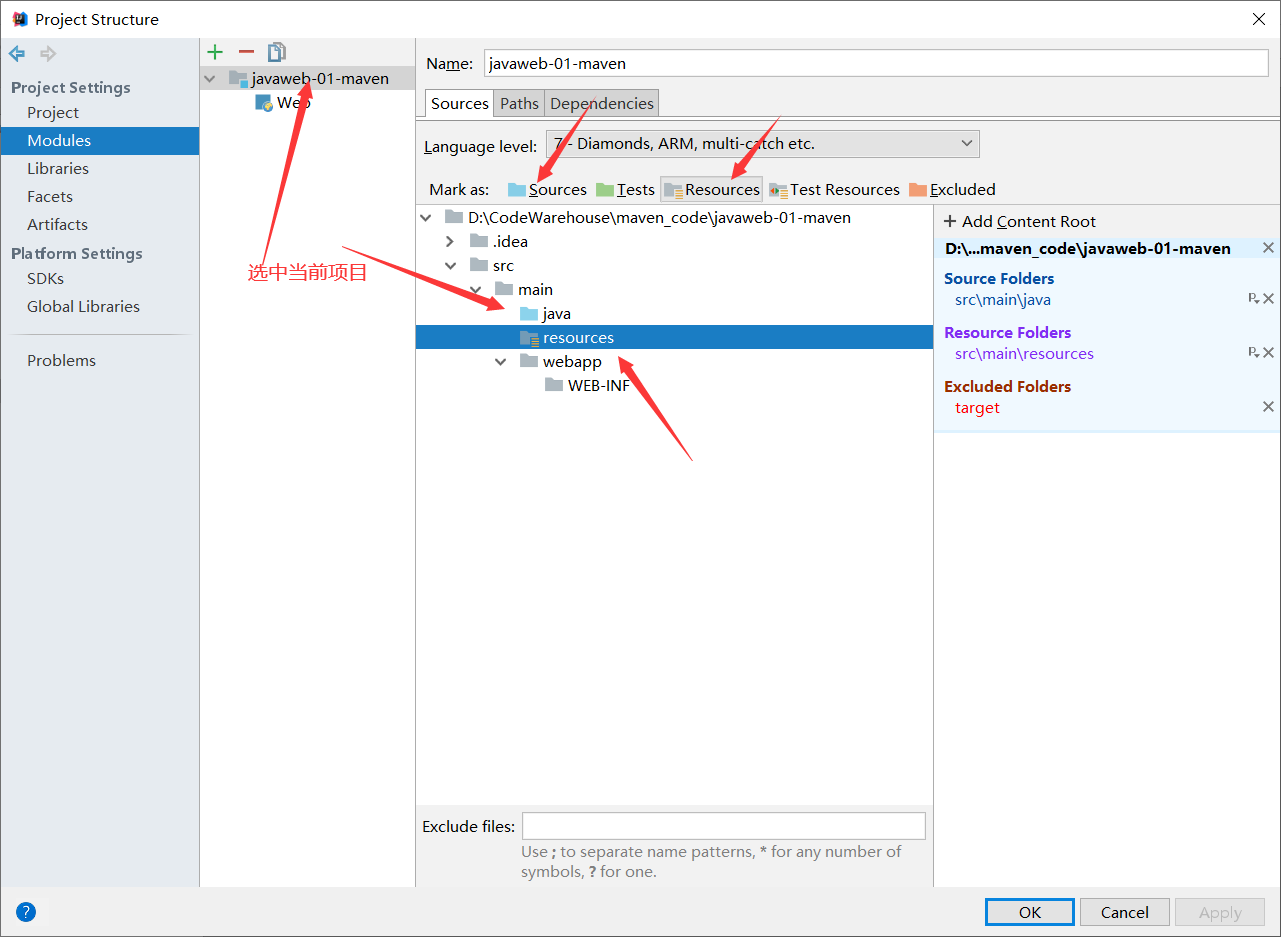Open Libraries settings
The width and height of the screenshot is (1281, 937).
(58, 169)
